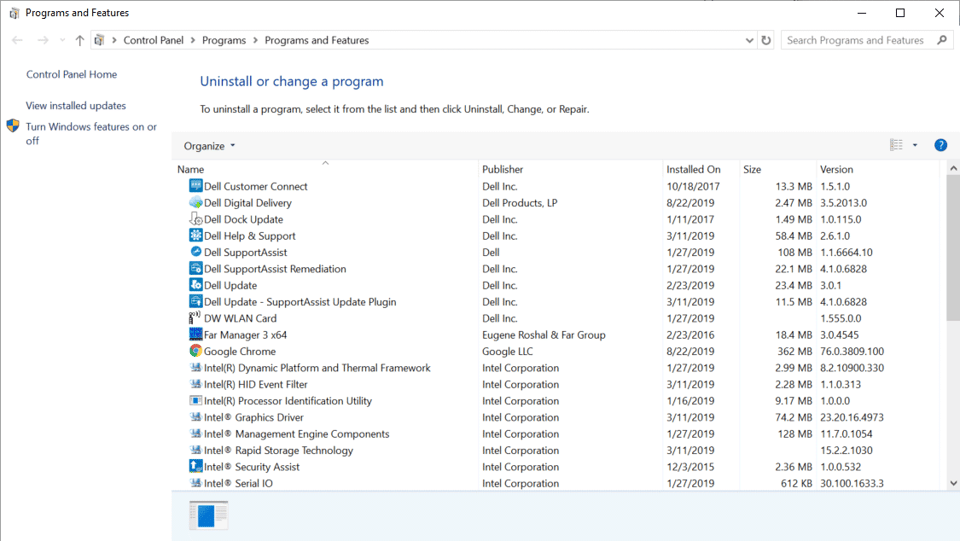Click the Dell Update program icon

pos(195,285)
